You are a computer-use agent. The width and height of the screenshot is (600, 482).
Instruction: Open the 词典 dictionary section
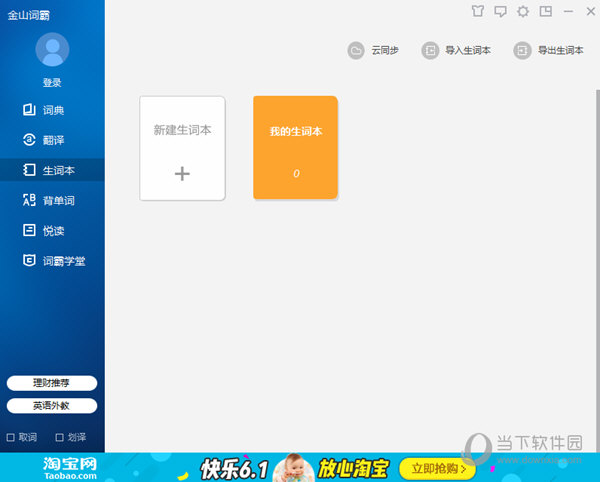(52, 110)
